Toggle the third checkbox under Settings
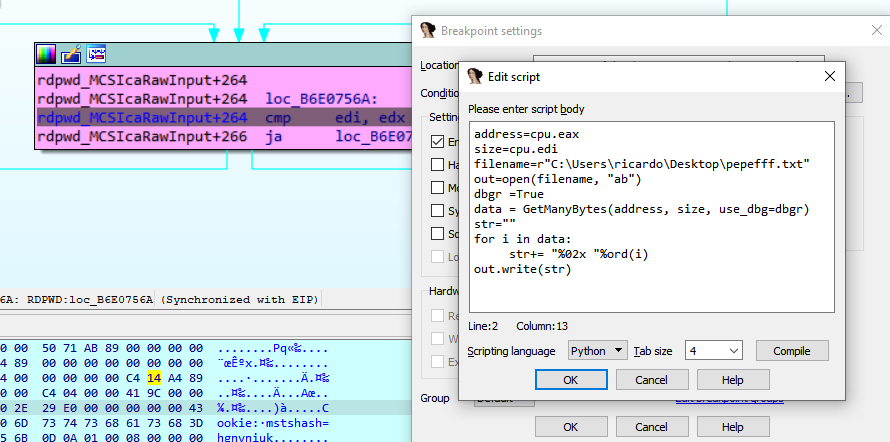The height and width of the screenshot is (442, 890). pos(438,188)
